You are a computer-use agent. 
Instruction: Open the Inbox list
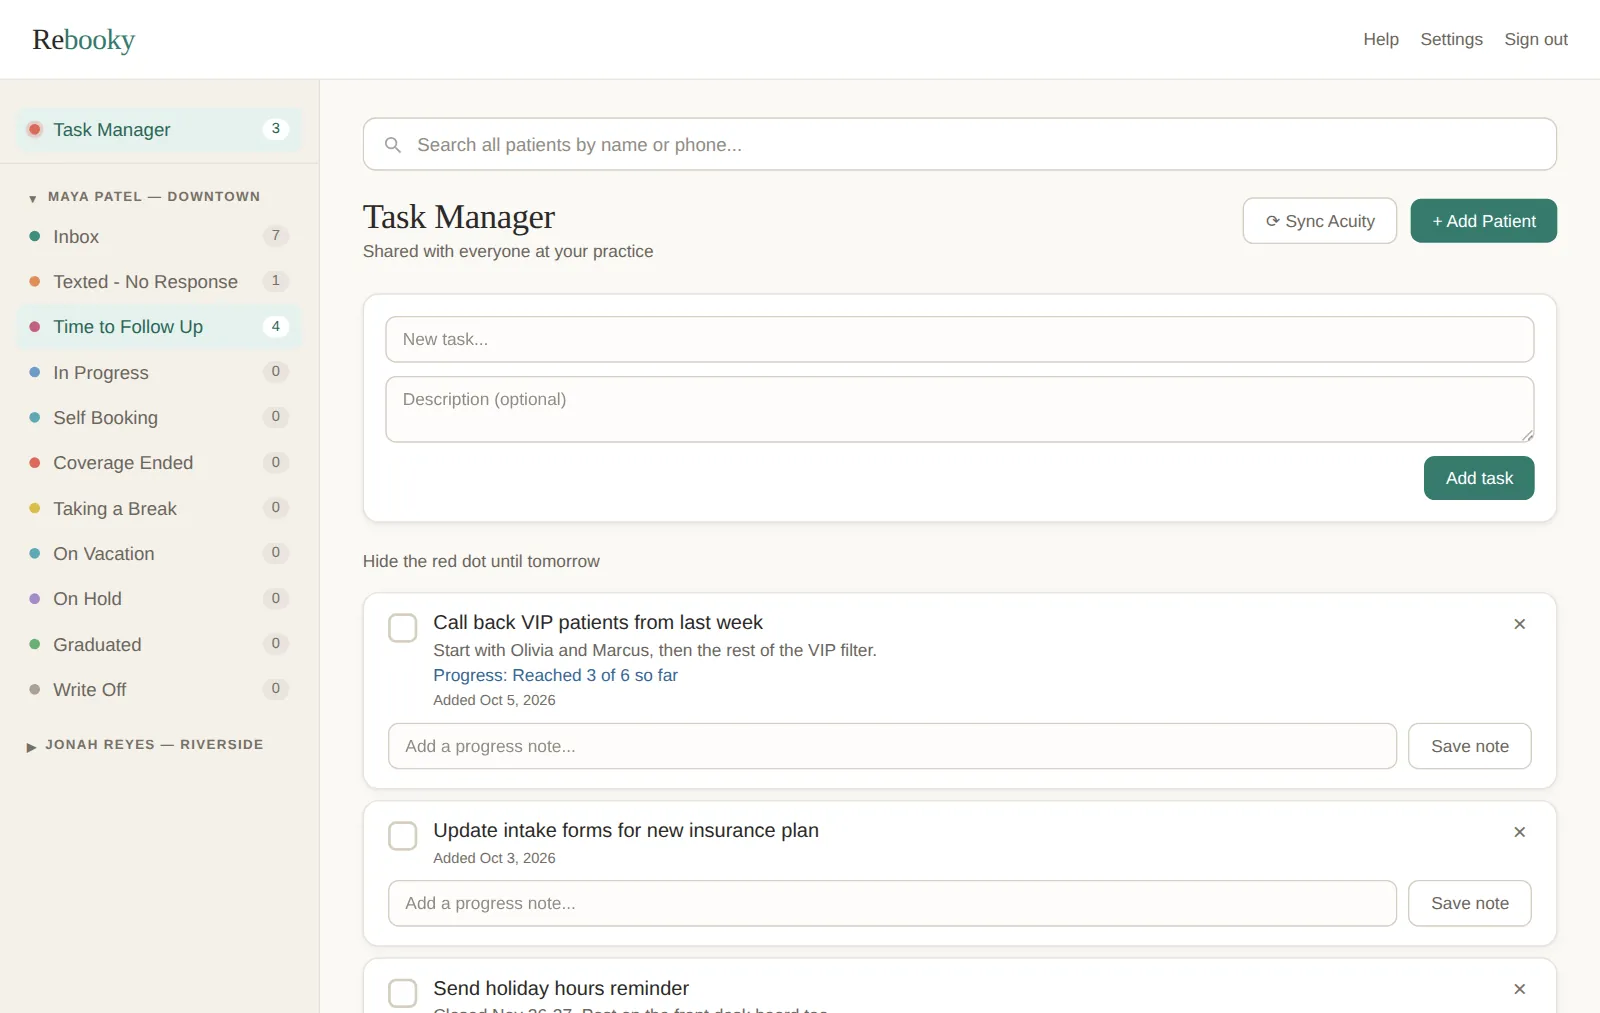[158, 237]
